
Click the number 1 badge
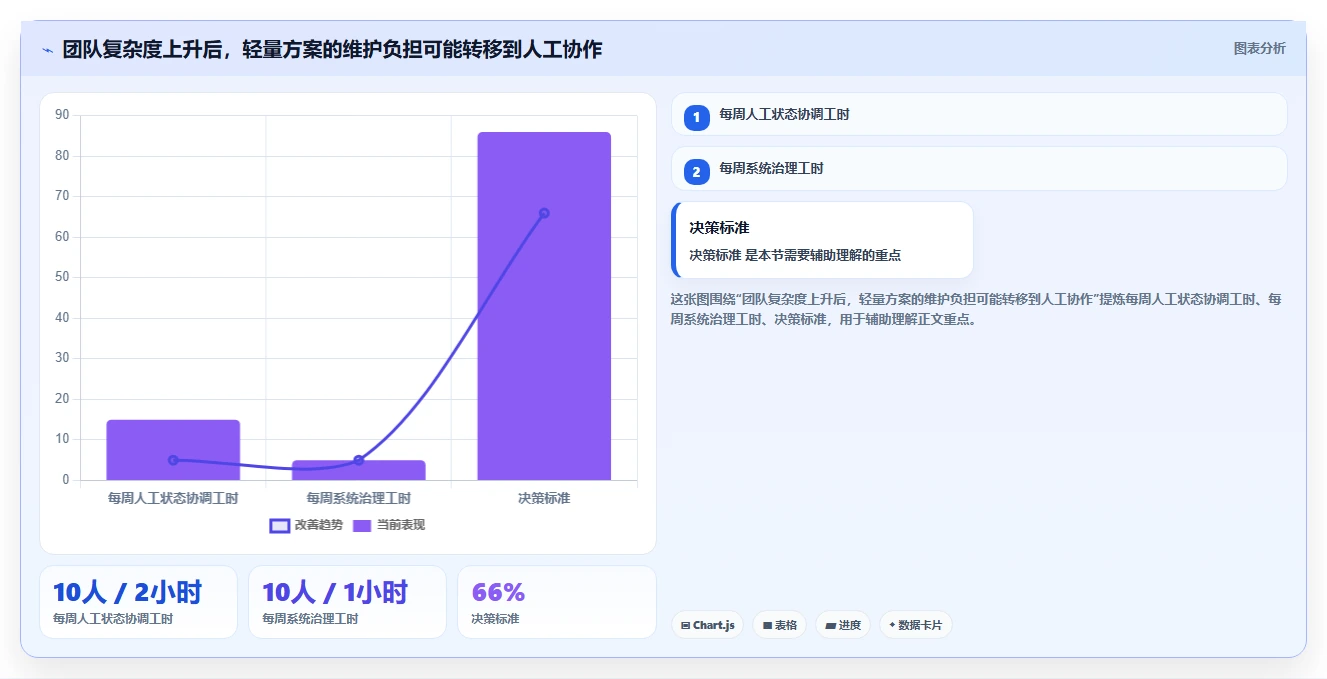[x=697, y=117]
